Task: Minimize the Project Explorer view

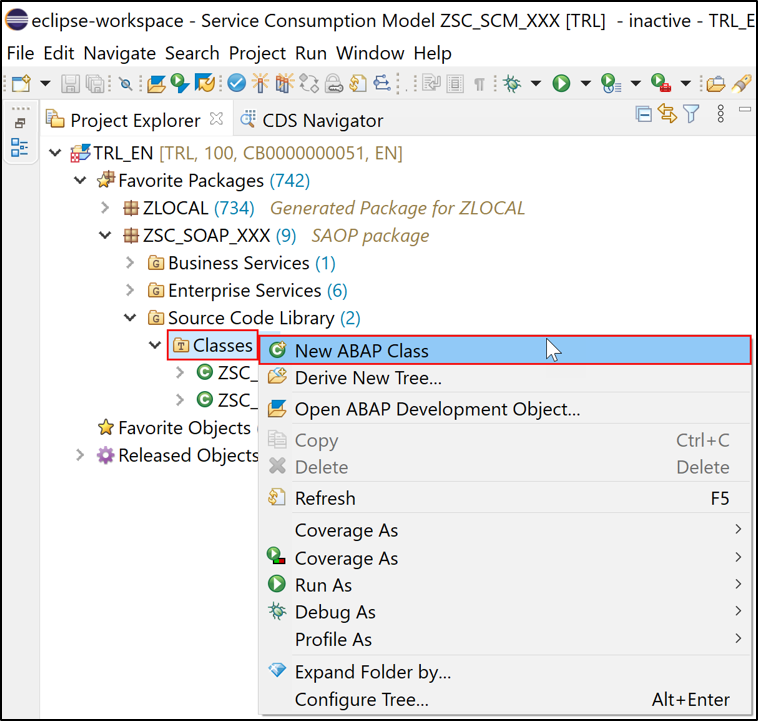Action: [745, 110]
